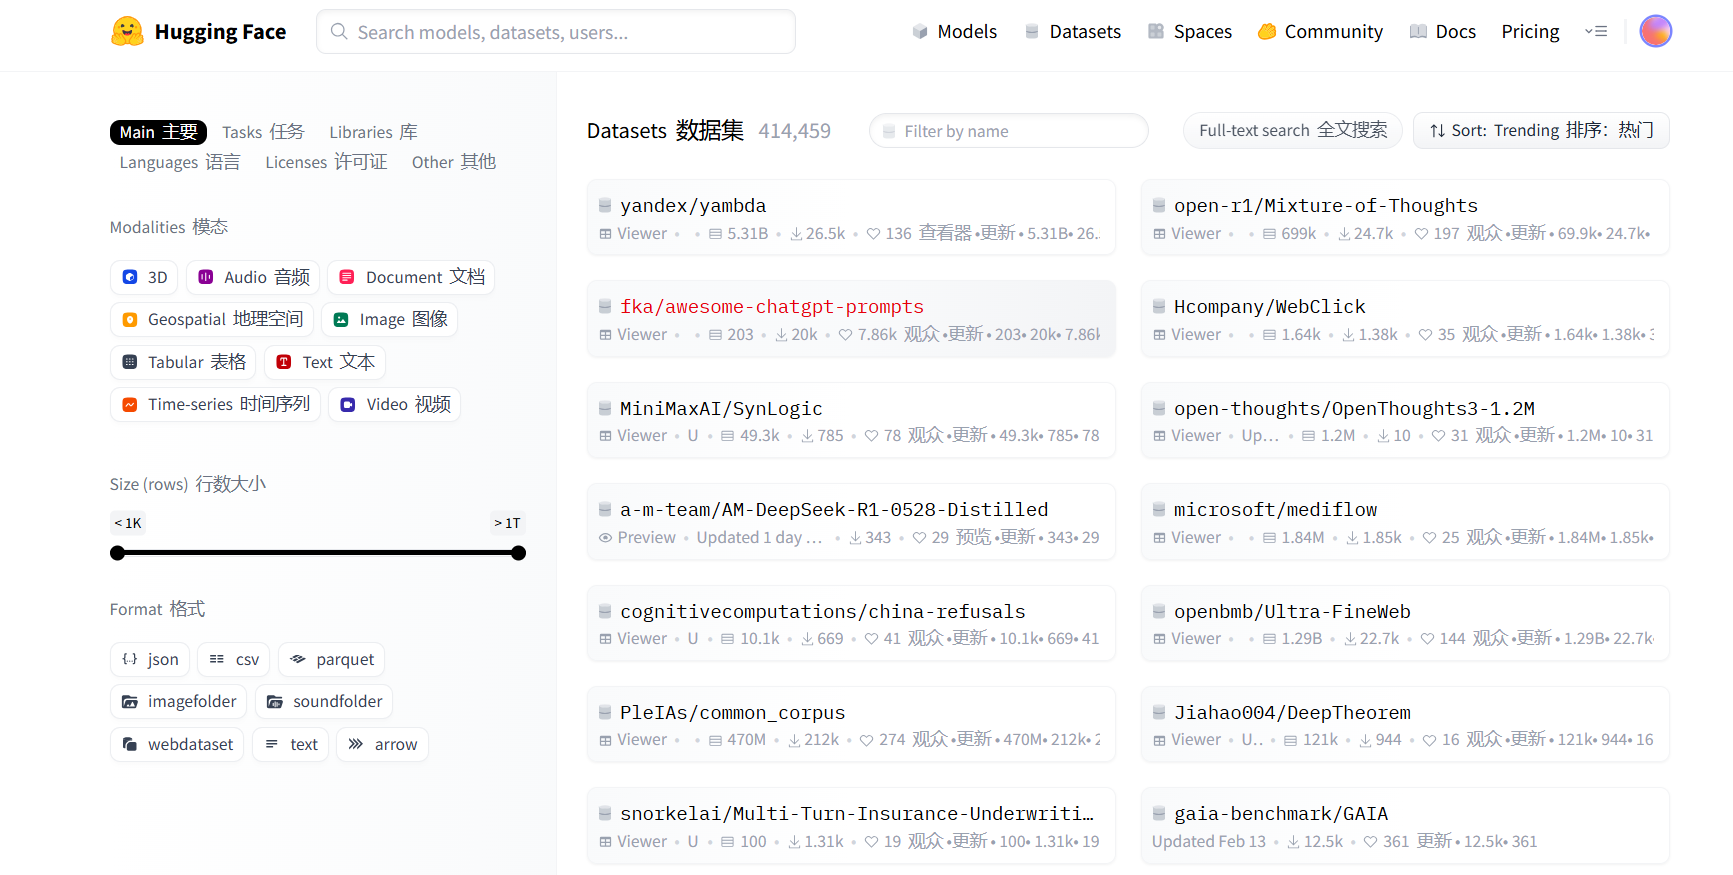Toggle the Tabular modality filter
The image size is (1733, 875).
183,362
